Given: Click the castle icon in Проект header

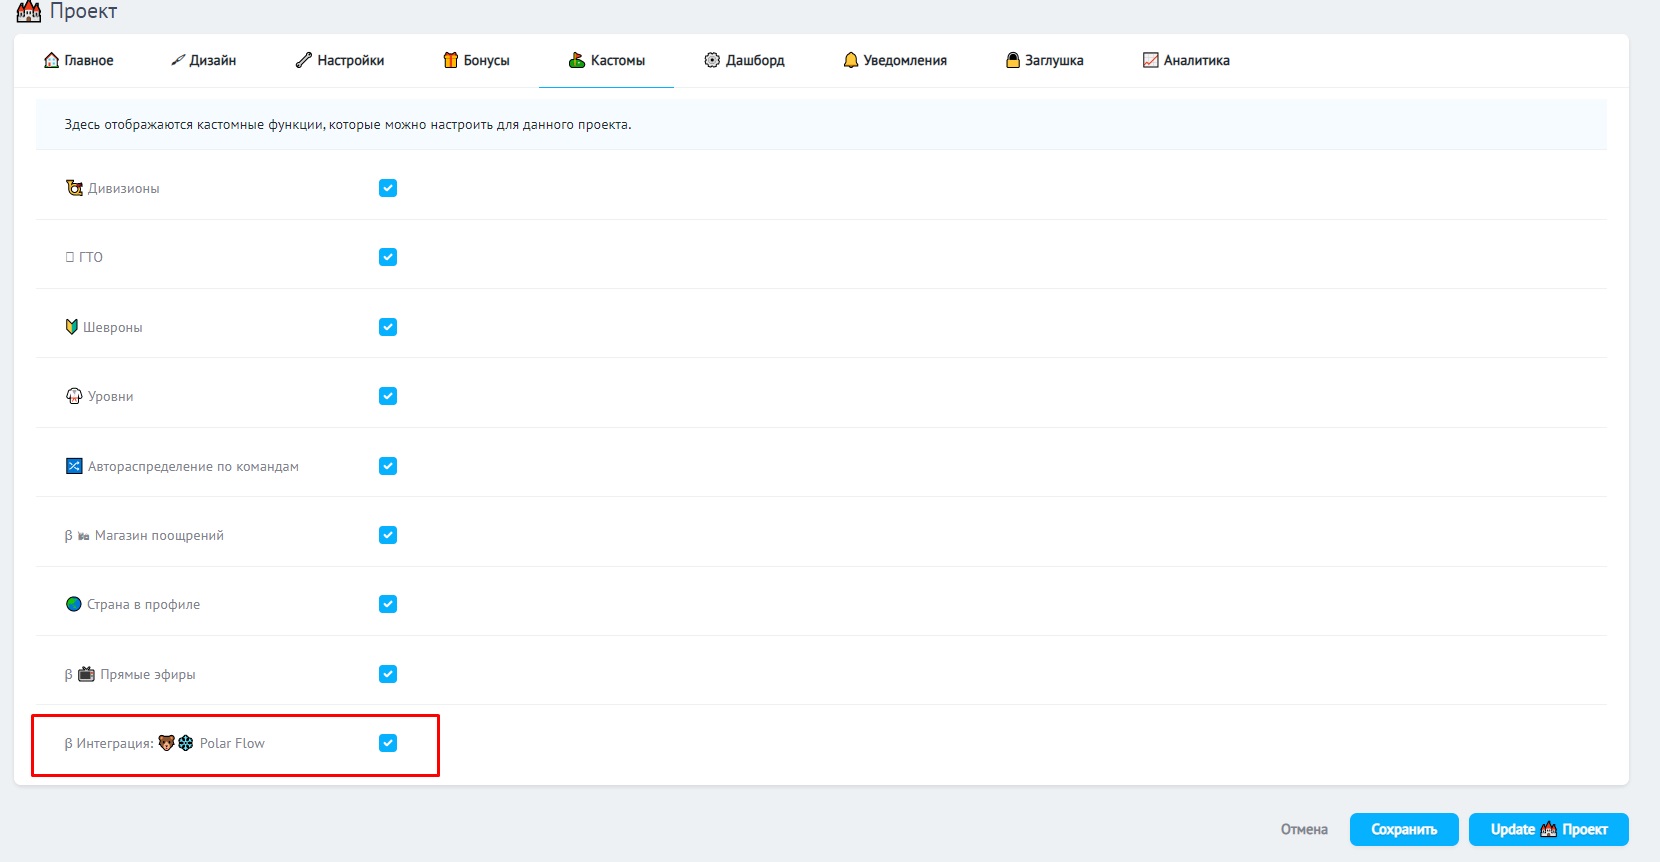Looking at the screenshot, I should (29, 12).
